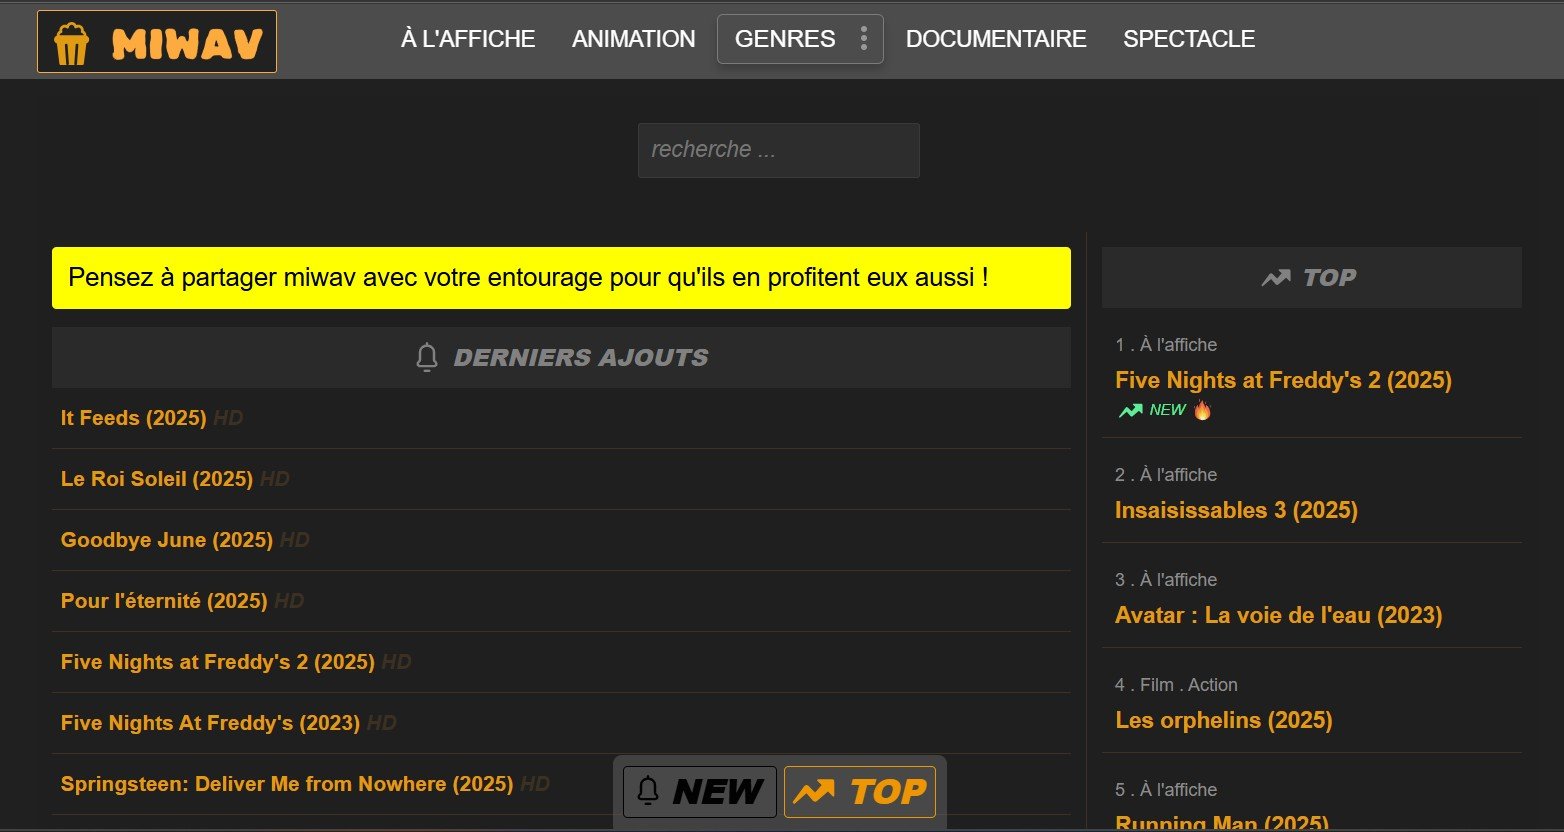The height and width of the screenshot is (832, 1564).
Task: Click the yellow share miwav banner
Action: tap(560, 278)
